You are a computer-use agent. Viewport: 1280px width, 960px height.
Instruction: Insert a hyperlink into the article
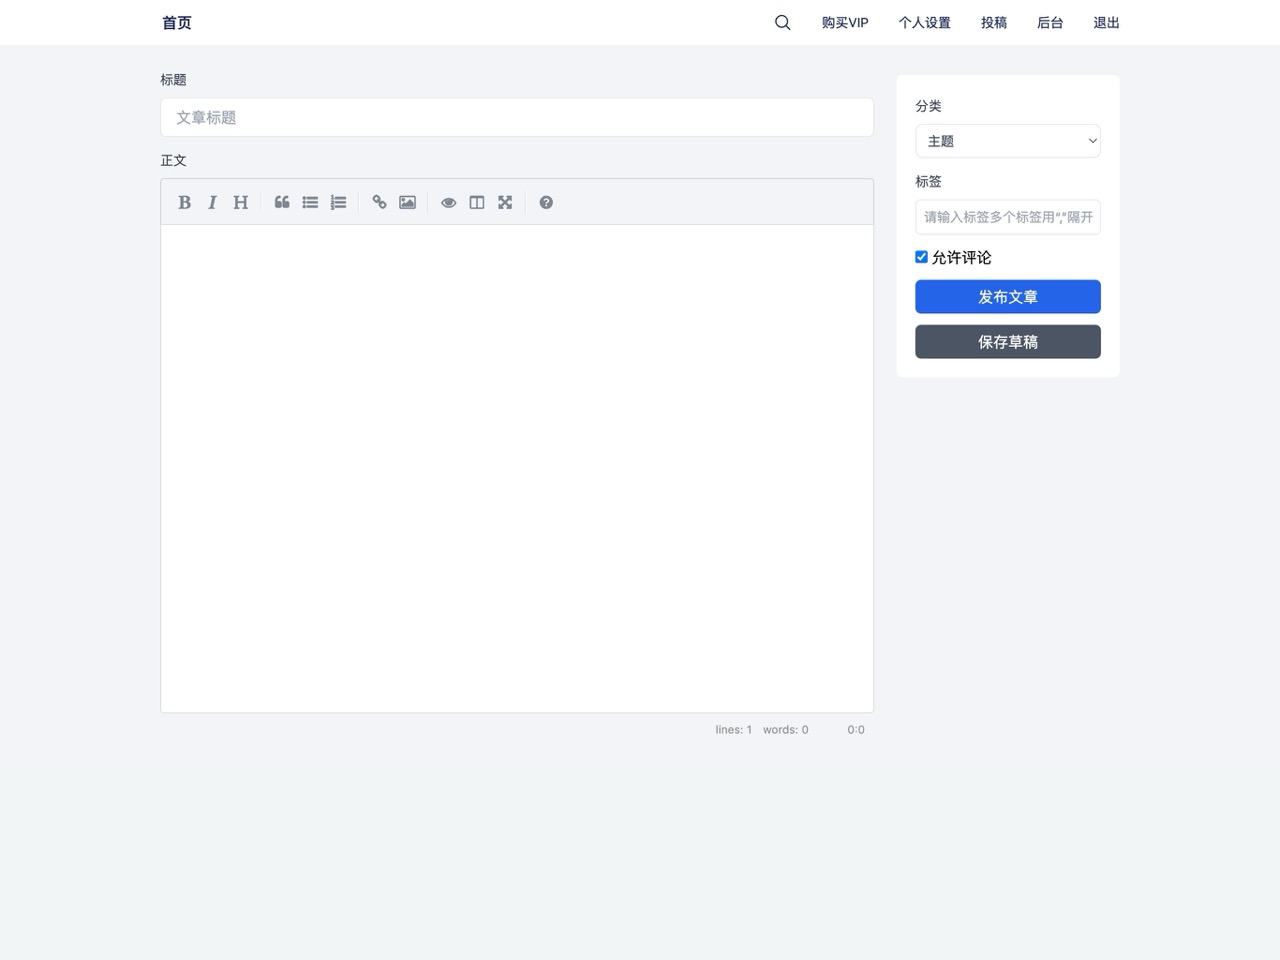(379, 202)
